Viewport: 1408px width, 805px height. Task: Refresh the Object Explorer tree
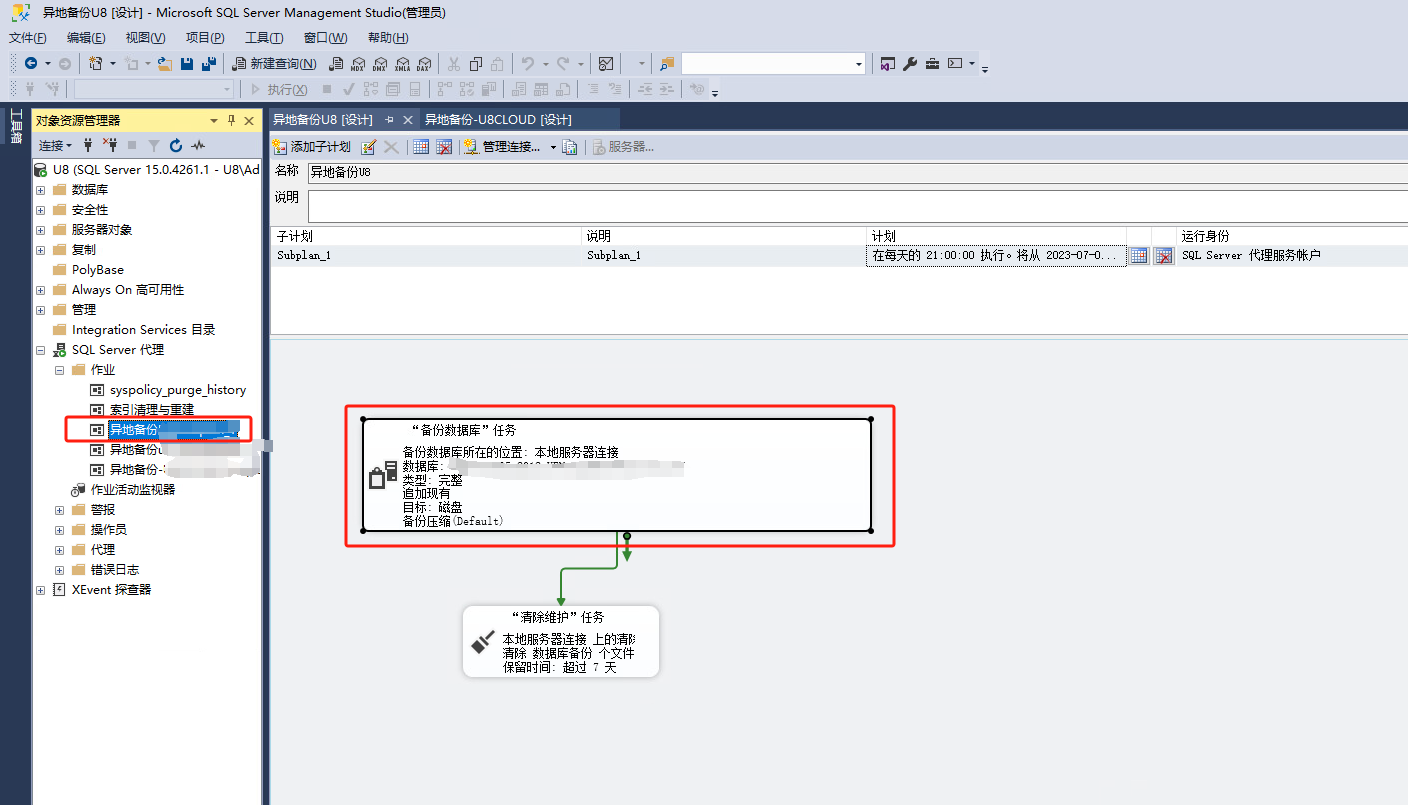176,145
